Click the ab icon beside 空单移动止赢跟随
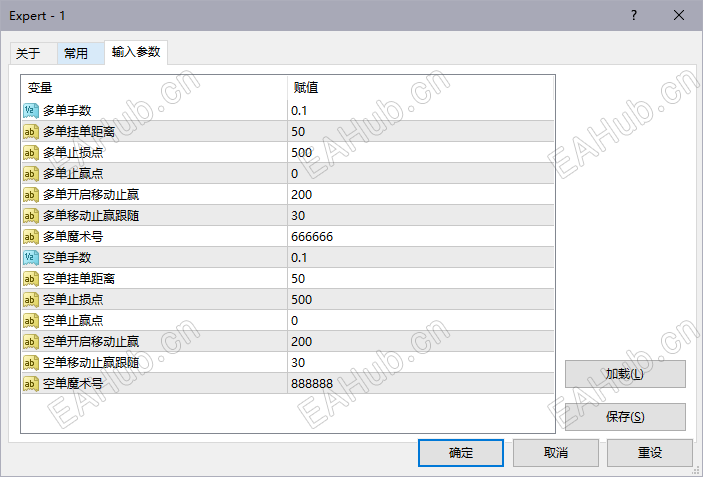 [x=31, y=363]
